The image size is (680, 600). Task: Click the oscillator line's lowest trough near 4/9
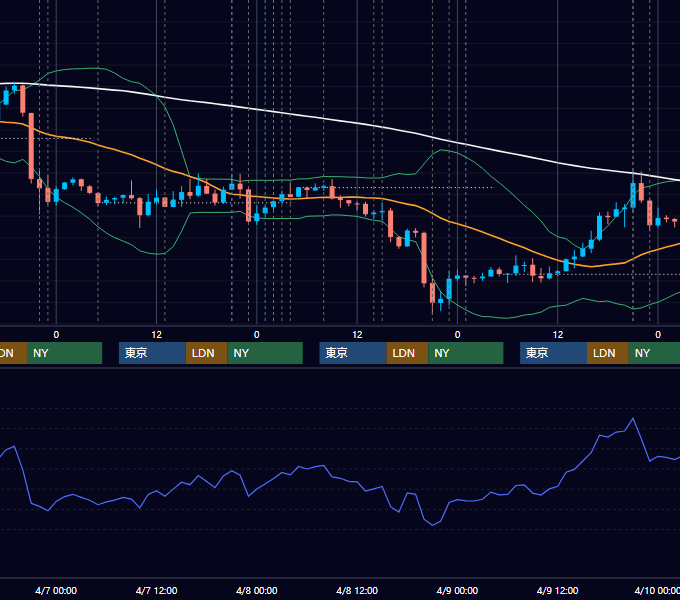click(432, 525)
